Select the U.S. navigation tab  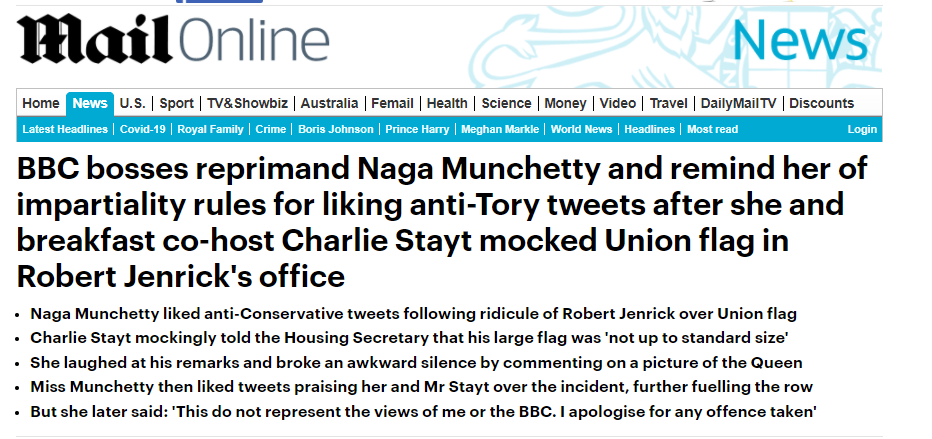(x=132, y=103)
